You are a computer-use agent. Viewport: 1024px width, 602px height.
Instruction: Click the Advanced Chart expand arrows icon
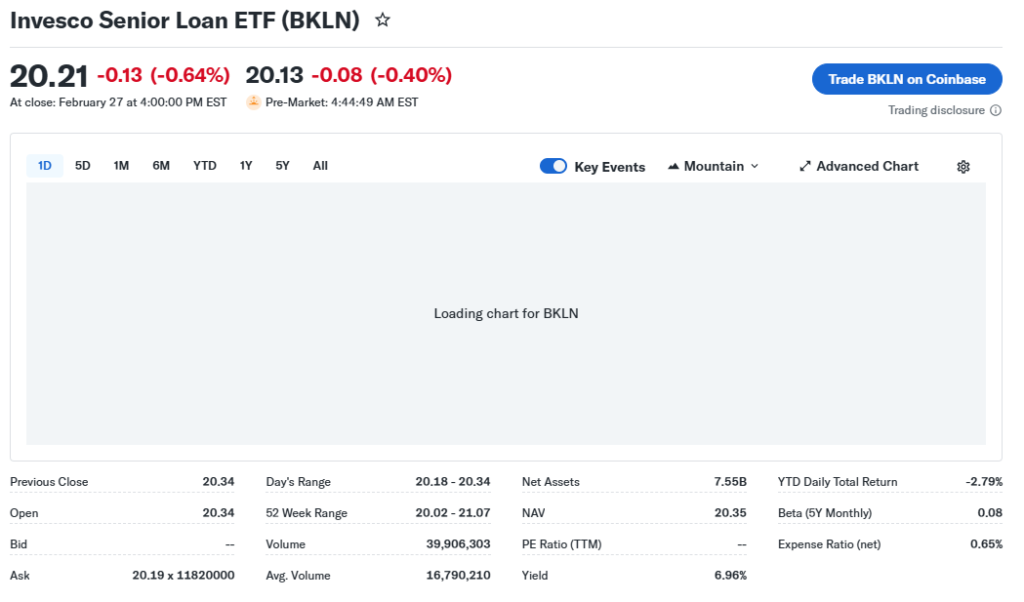pos(805,167)
